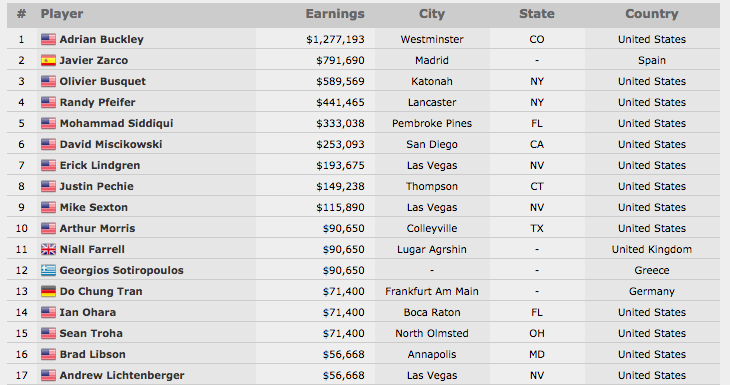Open Mohammad Siddiqui's player page
This screenshot has width=730, height=385.
coord(116,123)
